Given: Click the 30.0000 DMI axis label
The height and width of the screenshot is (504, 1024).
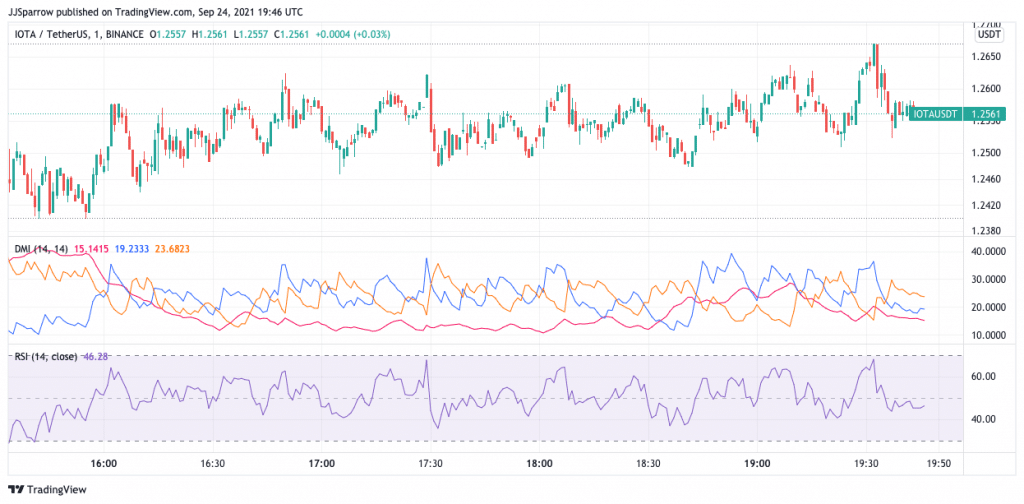Looking at the screenshot, I should coord(990,279).
